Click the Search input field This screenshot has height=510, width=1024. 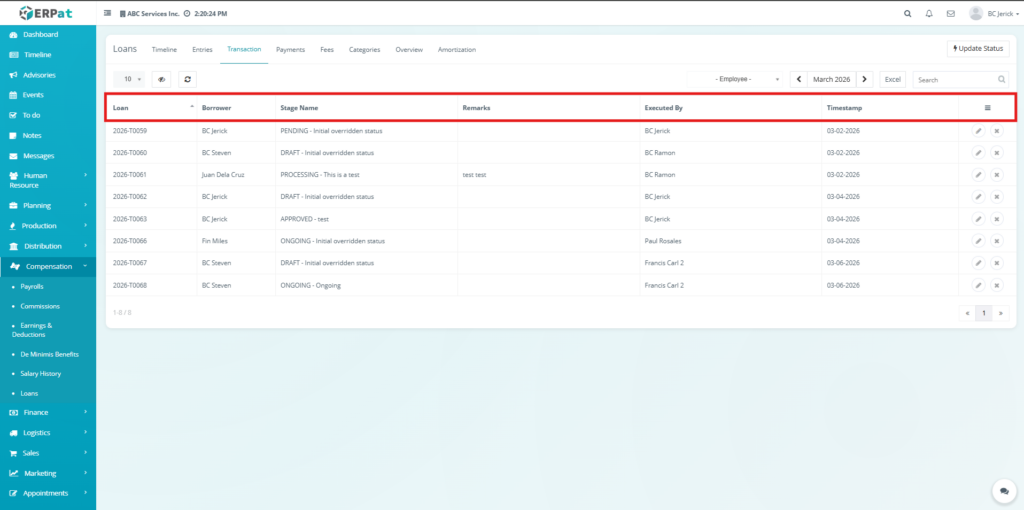point(953,79)
